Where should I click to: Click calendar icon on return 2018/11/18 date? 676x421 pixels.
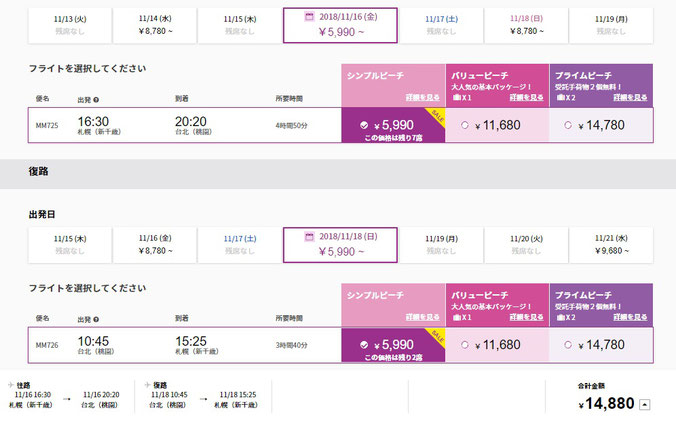tap(309, 237)
